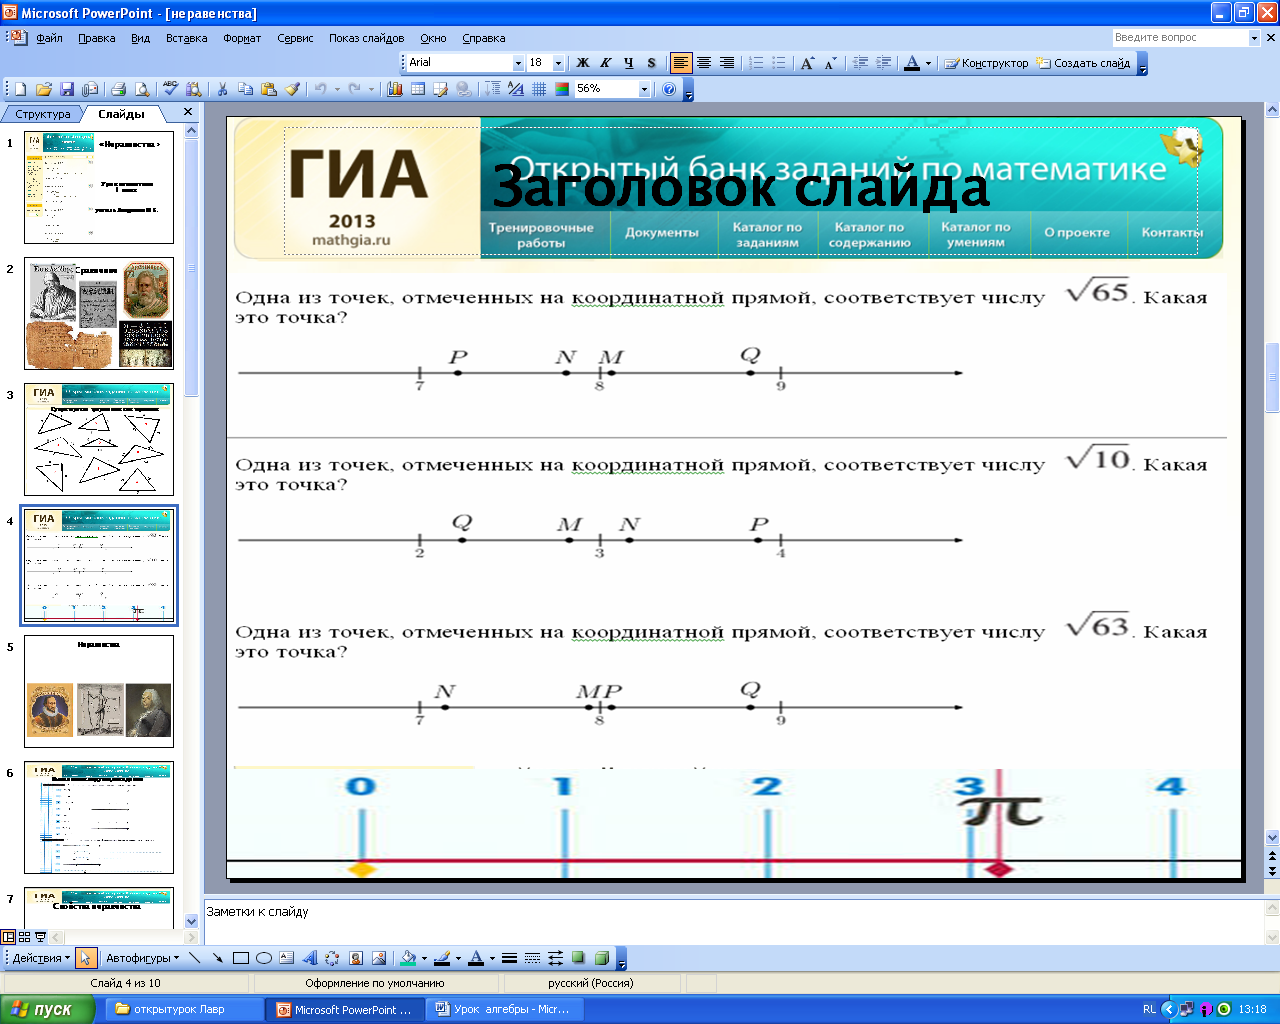The width and height of the screenshot is (1280, 1024).
Task: Open the 56% zoom dropdown
Action: (644, 89)
